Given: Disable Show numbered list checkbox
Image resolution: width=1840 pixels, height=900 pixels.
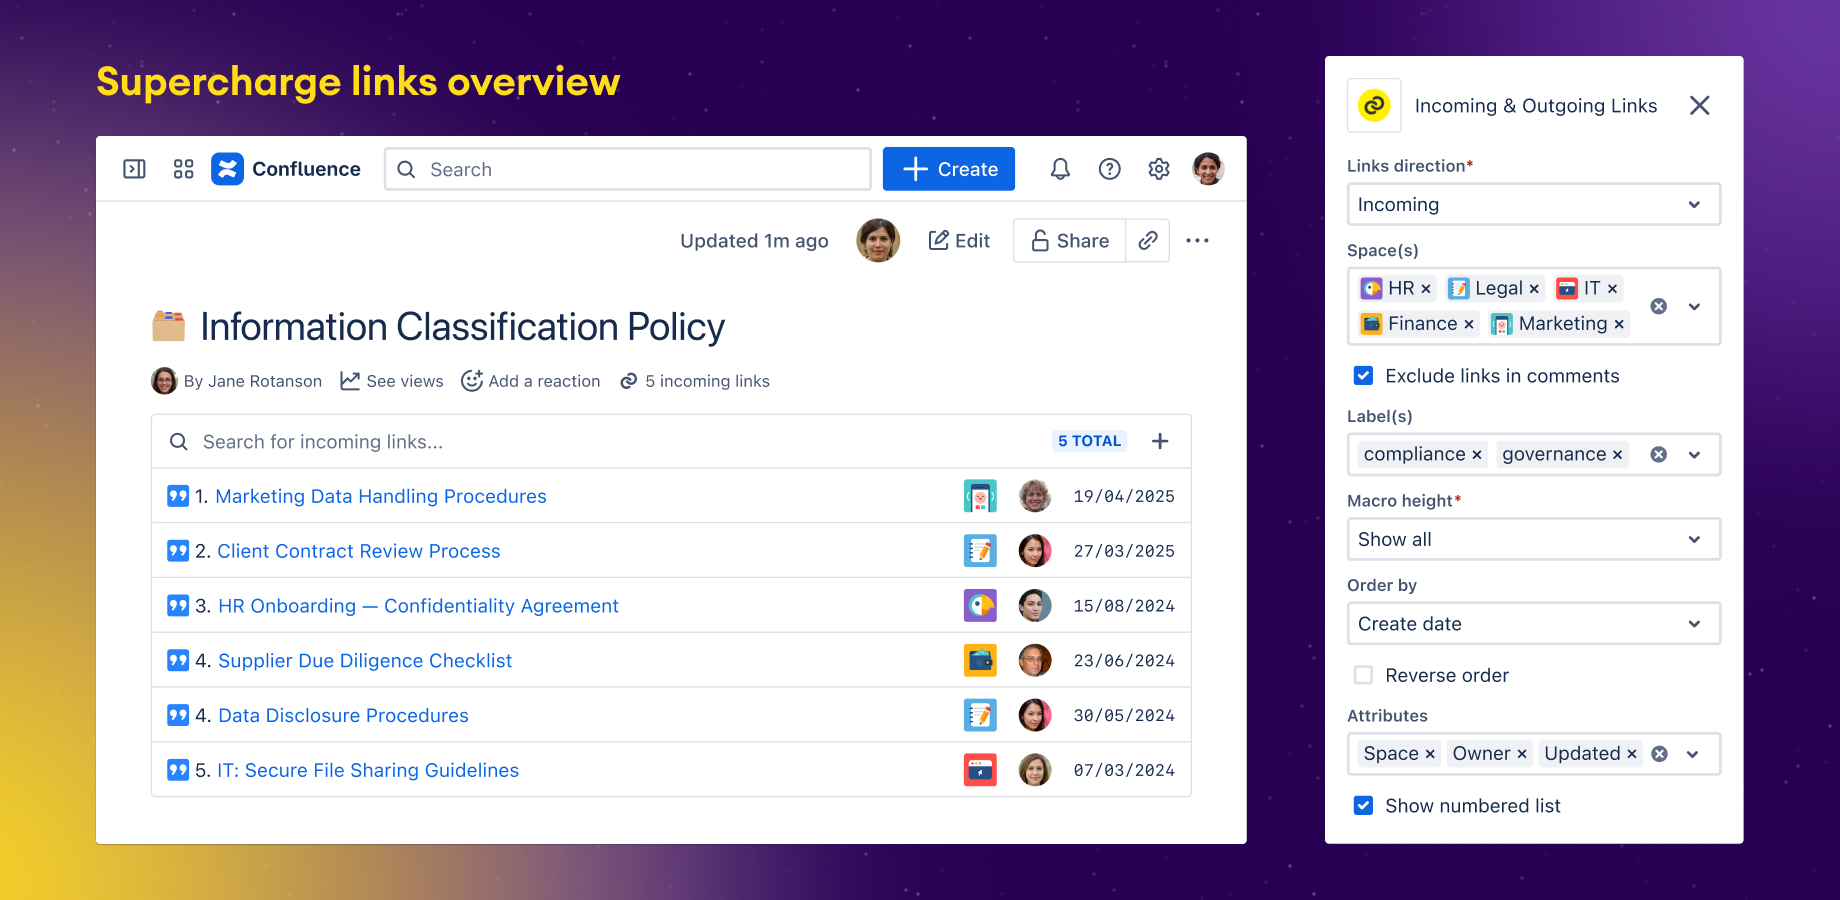Looking at the screenshot, I should [x=1363, y=806].
